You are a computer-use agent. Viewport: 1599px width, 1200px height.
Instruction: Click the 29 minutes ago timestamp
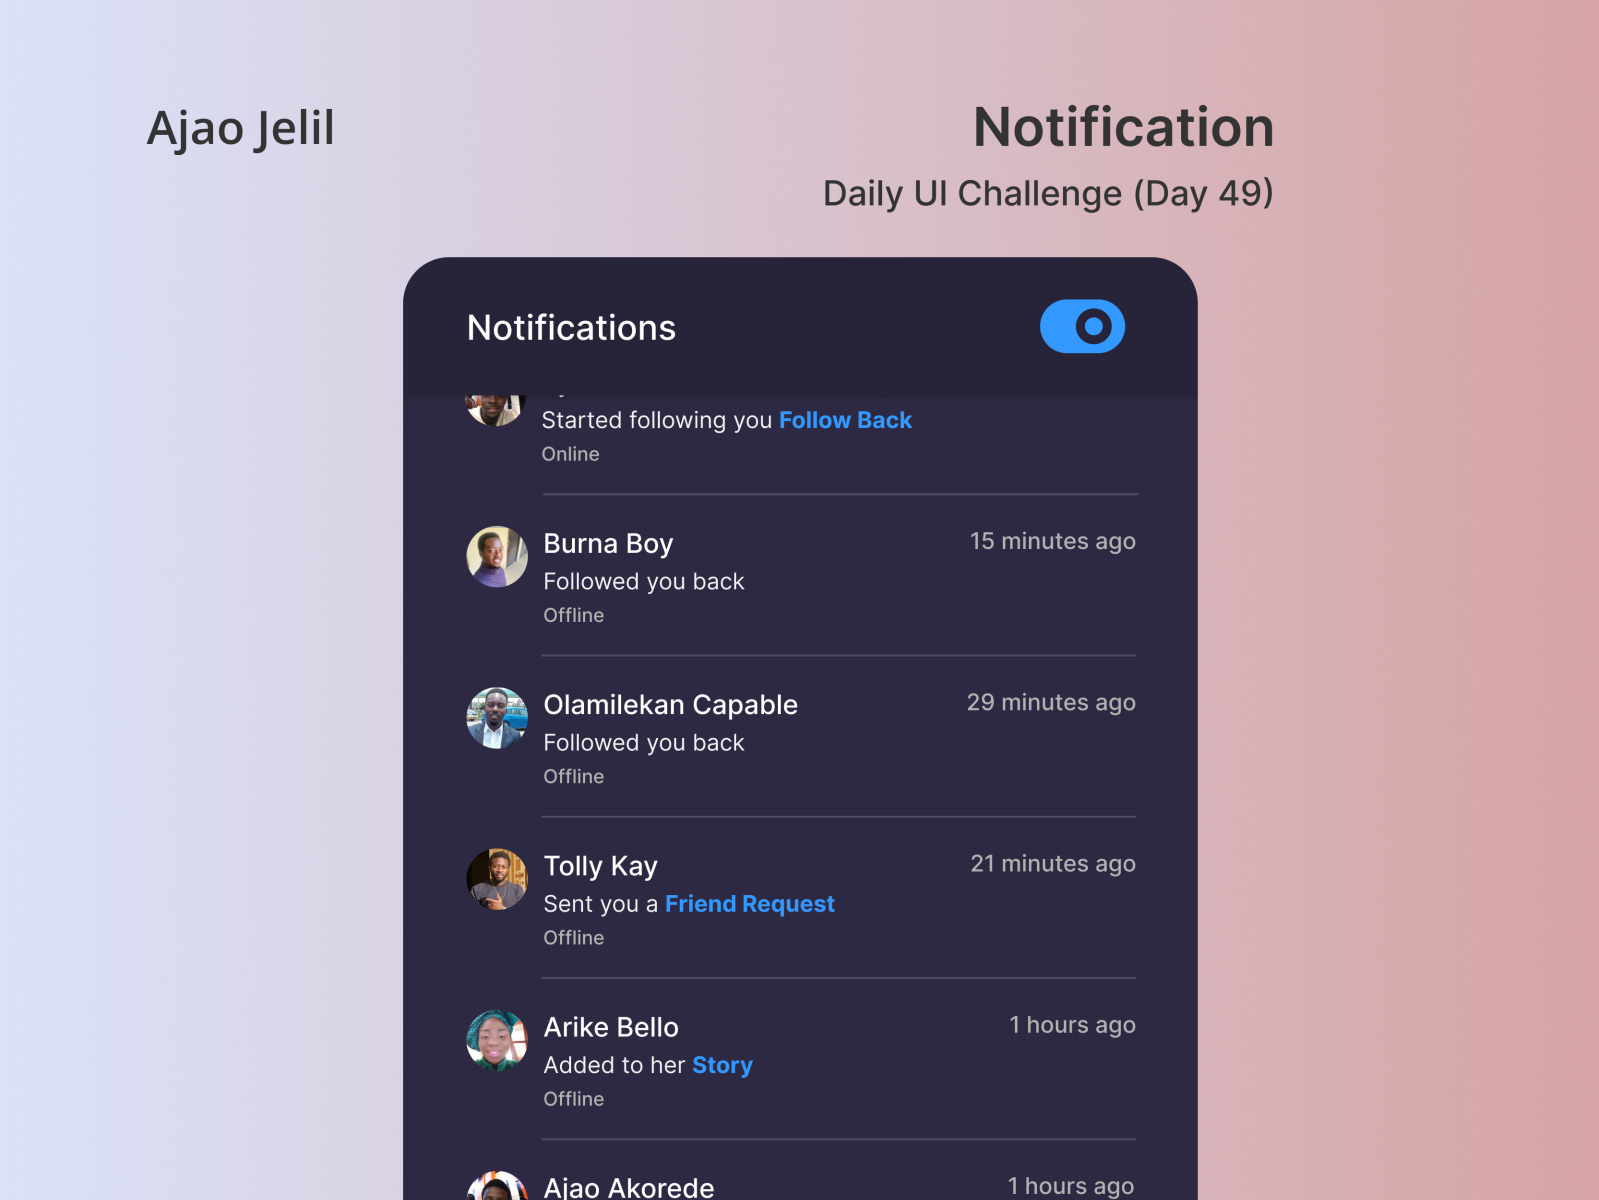pyautogui.click(x=1051, y=702)
